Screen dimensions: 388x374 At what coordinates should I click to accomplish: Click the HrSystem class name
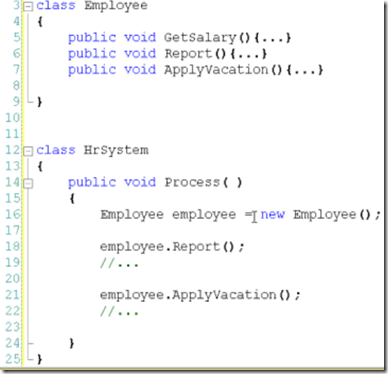(116, 150)
